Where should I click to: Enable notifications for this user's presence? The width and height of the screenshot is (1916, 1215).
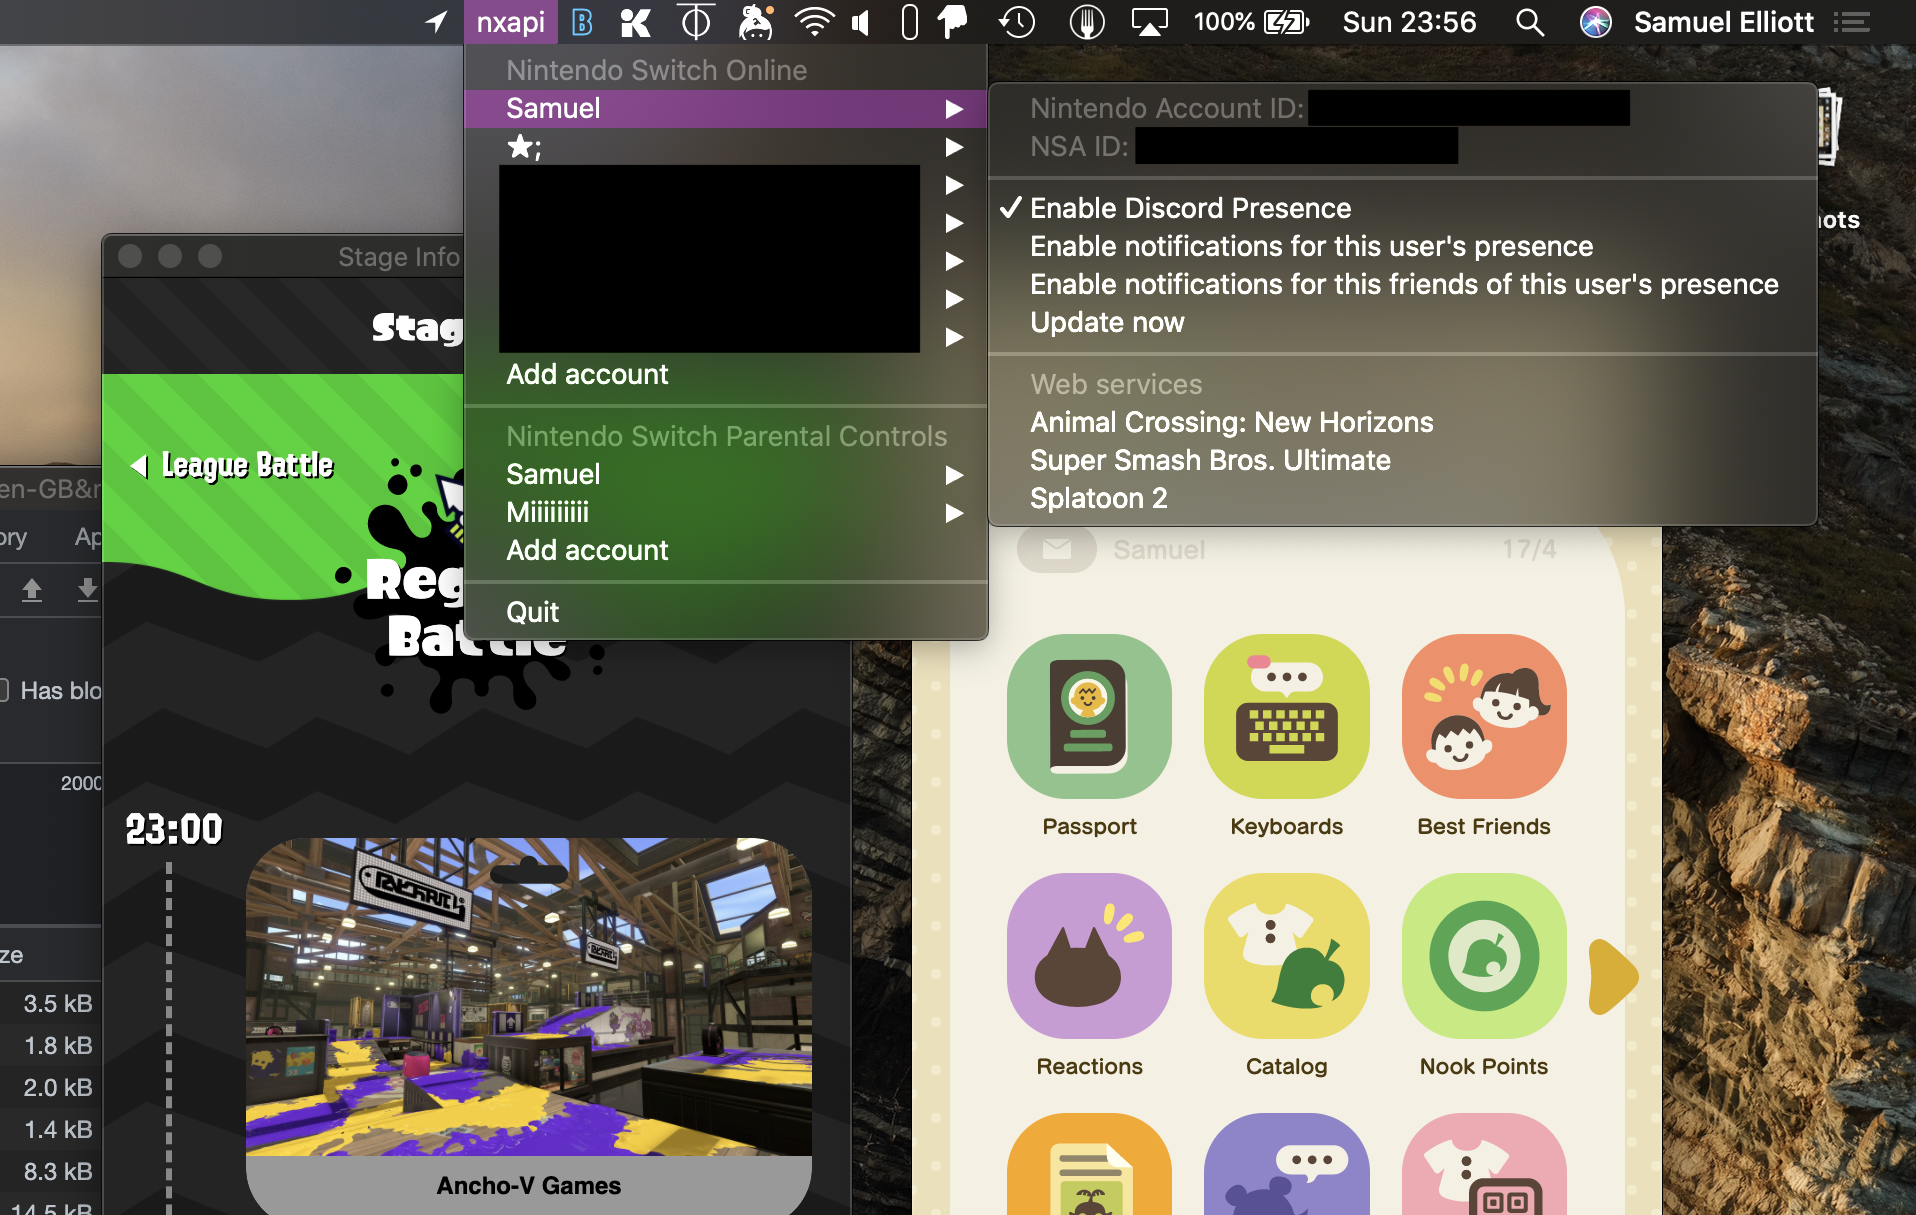[x=1311, y=246]
